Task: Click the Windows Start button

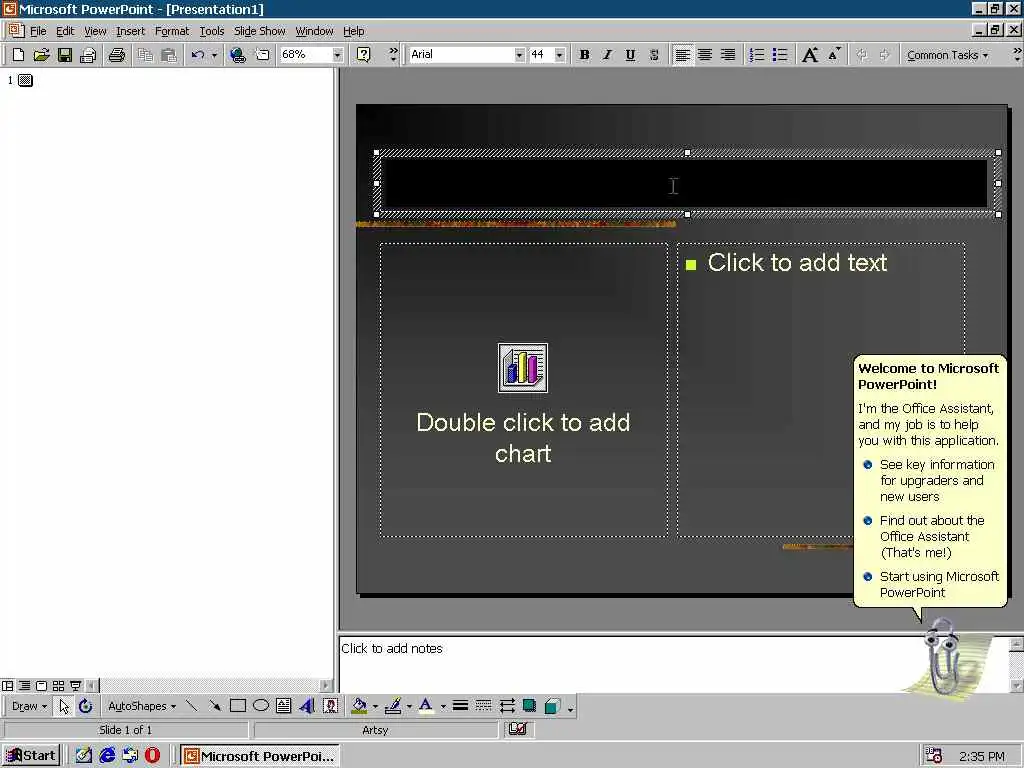Action: coord(31,756)
